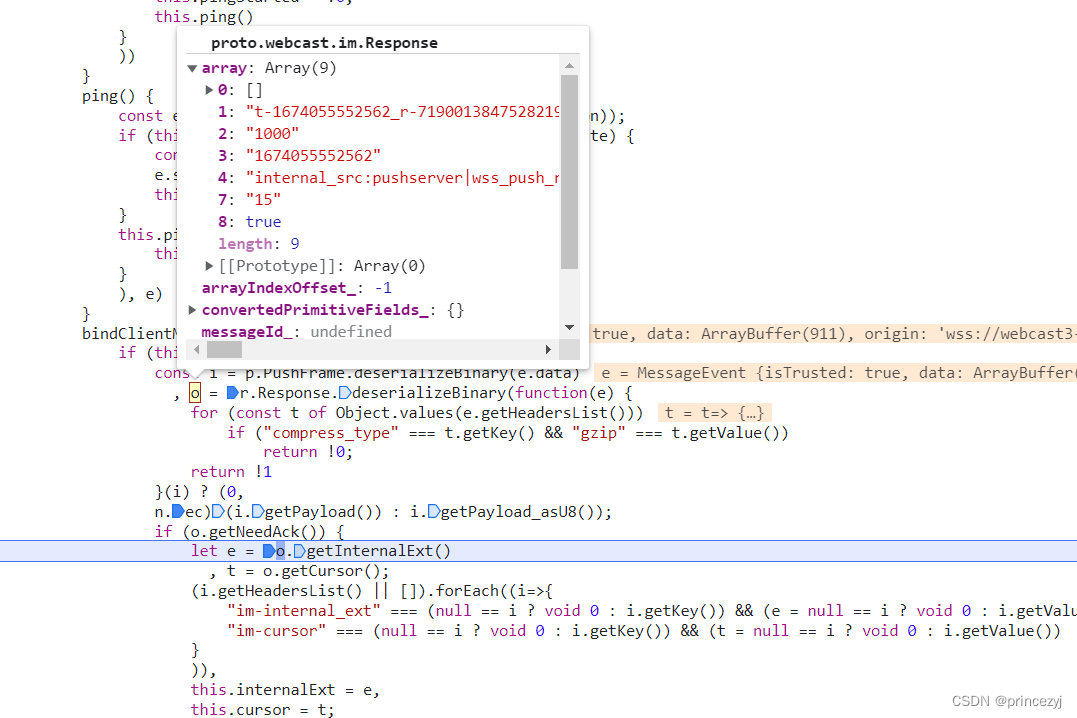Click the 'length: 9' property row

tap(258, 244)
